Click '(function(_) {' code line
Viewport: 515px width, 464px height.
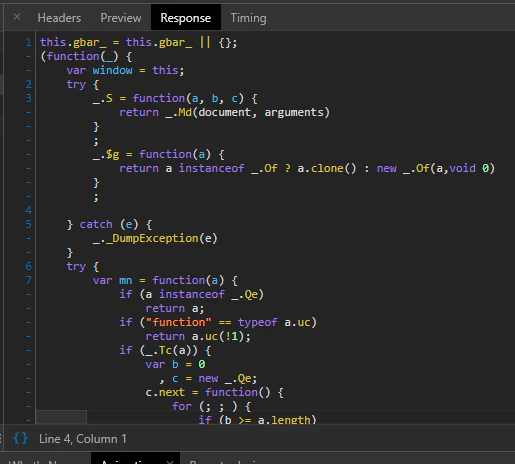(x=86, y=56)
